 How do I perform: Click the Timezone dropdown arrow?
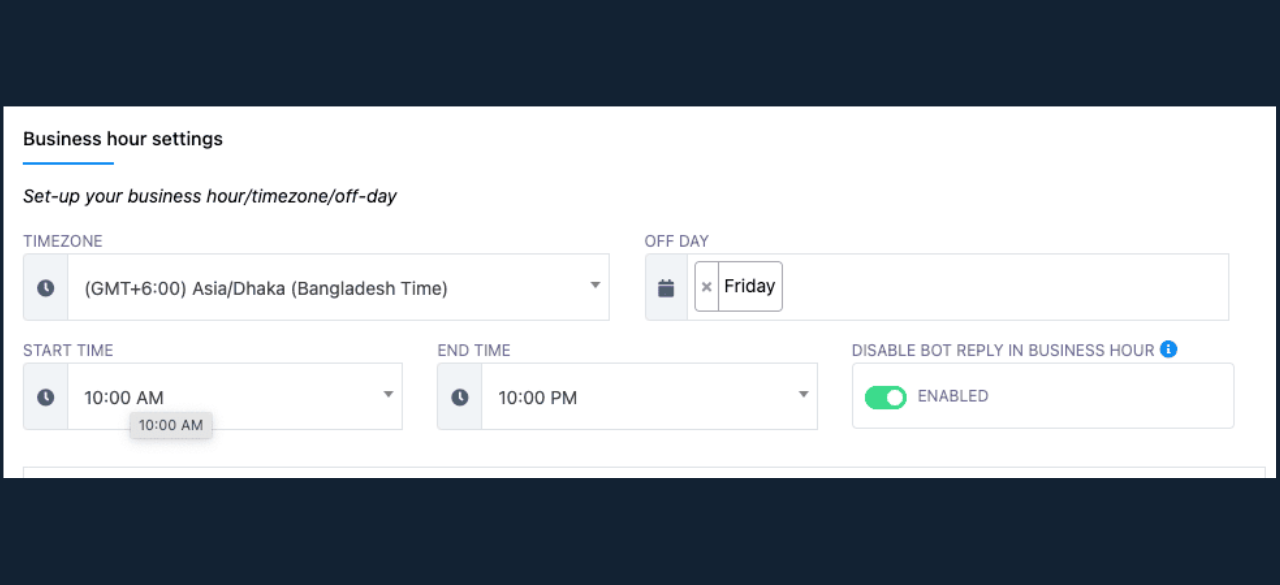tap(595, 286)
